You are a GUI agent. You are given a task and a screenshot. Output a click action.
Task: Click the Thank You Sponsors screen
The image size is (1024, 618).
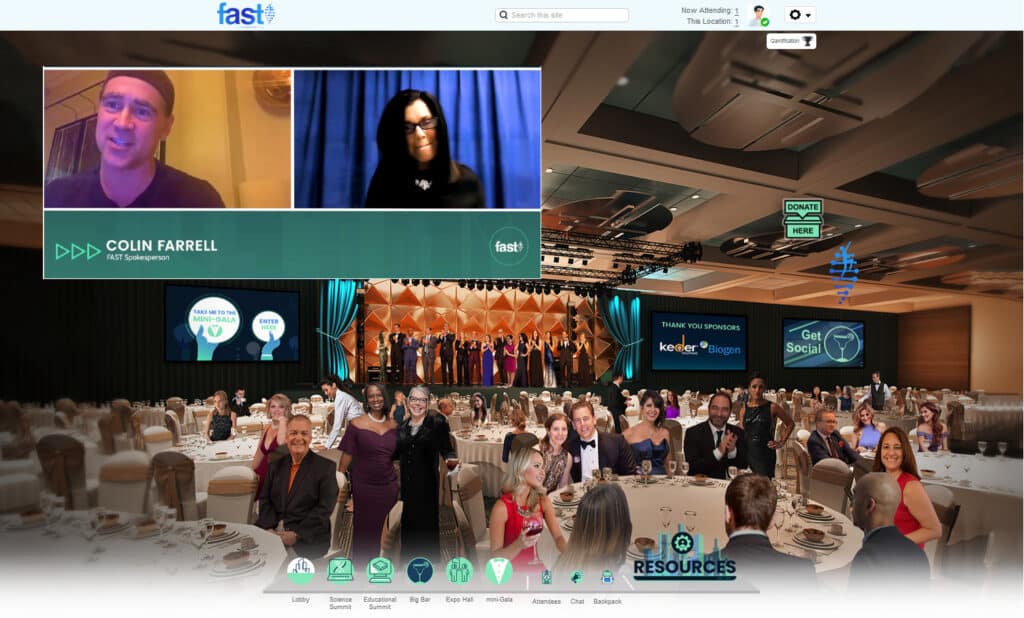pyautogui.click(x=699, y=341)
